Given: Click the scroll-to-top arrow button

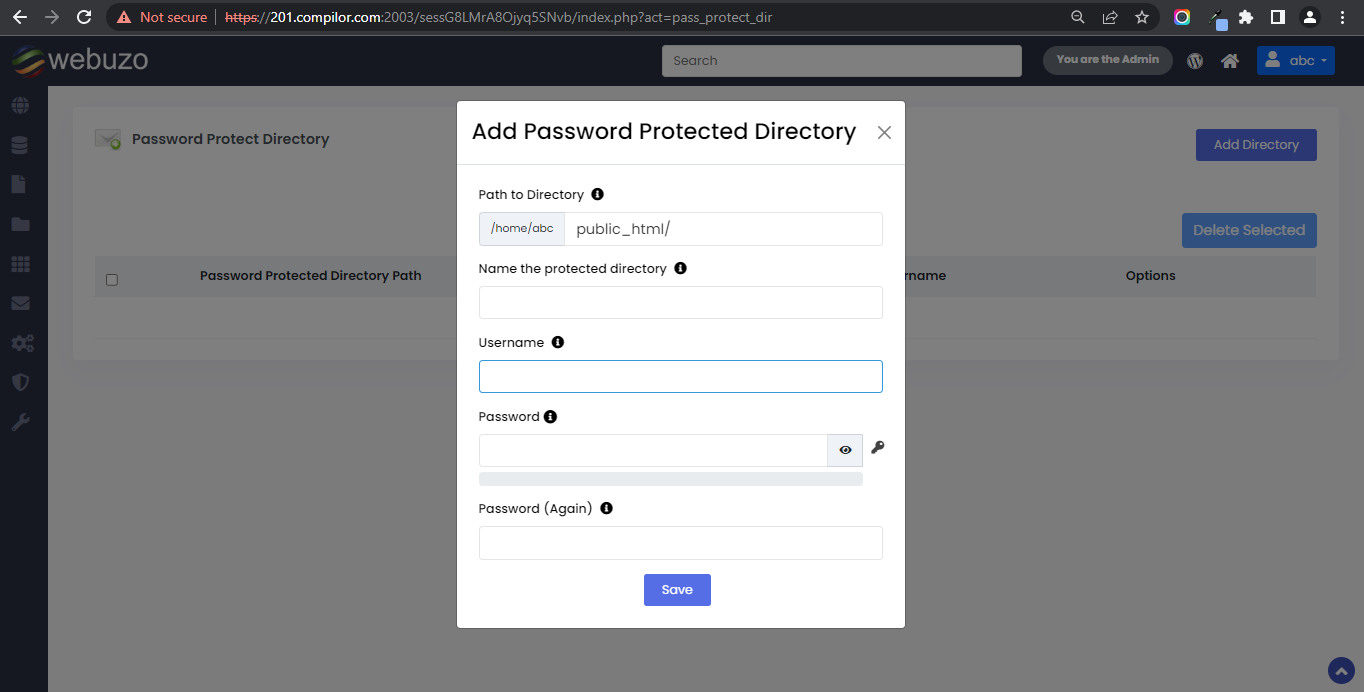Looking at the screenshot, I should pyautogui.click(x=1340, y=670).
